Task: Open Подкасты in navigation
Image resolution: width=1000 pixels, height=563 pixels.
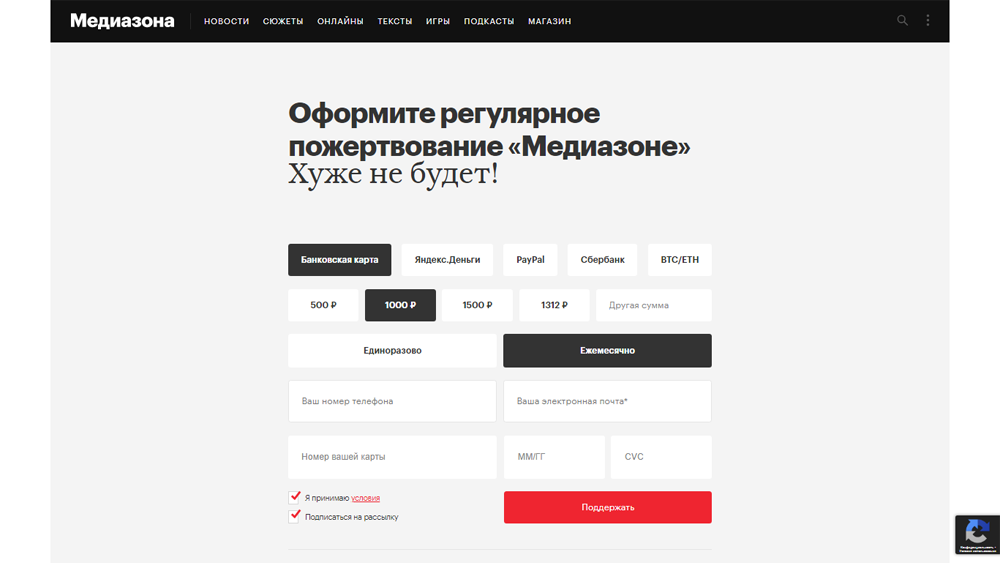Action: (489, 21)
